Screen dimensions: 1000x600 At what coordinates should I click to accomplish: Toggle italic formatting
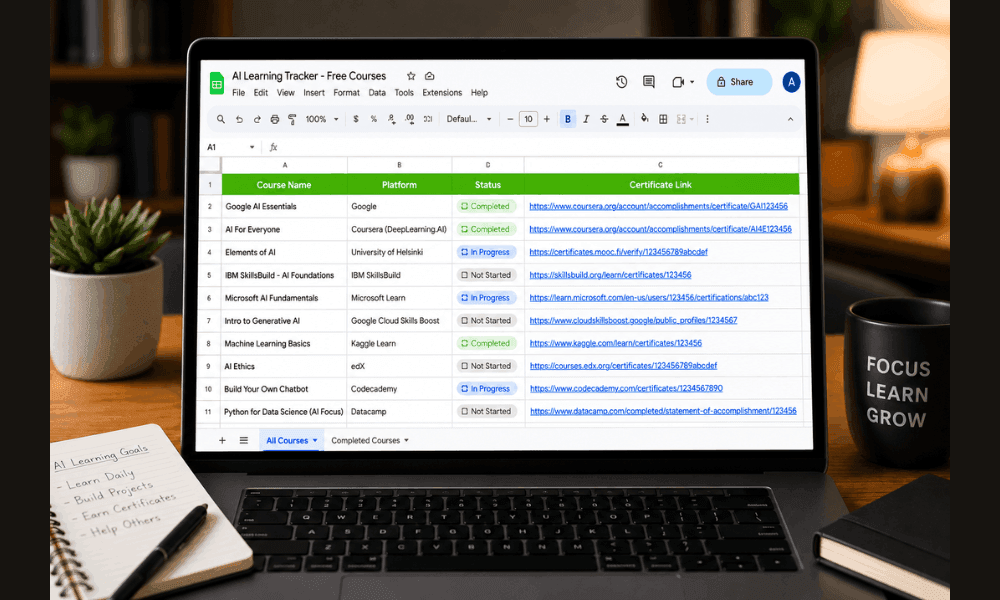586,119
